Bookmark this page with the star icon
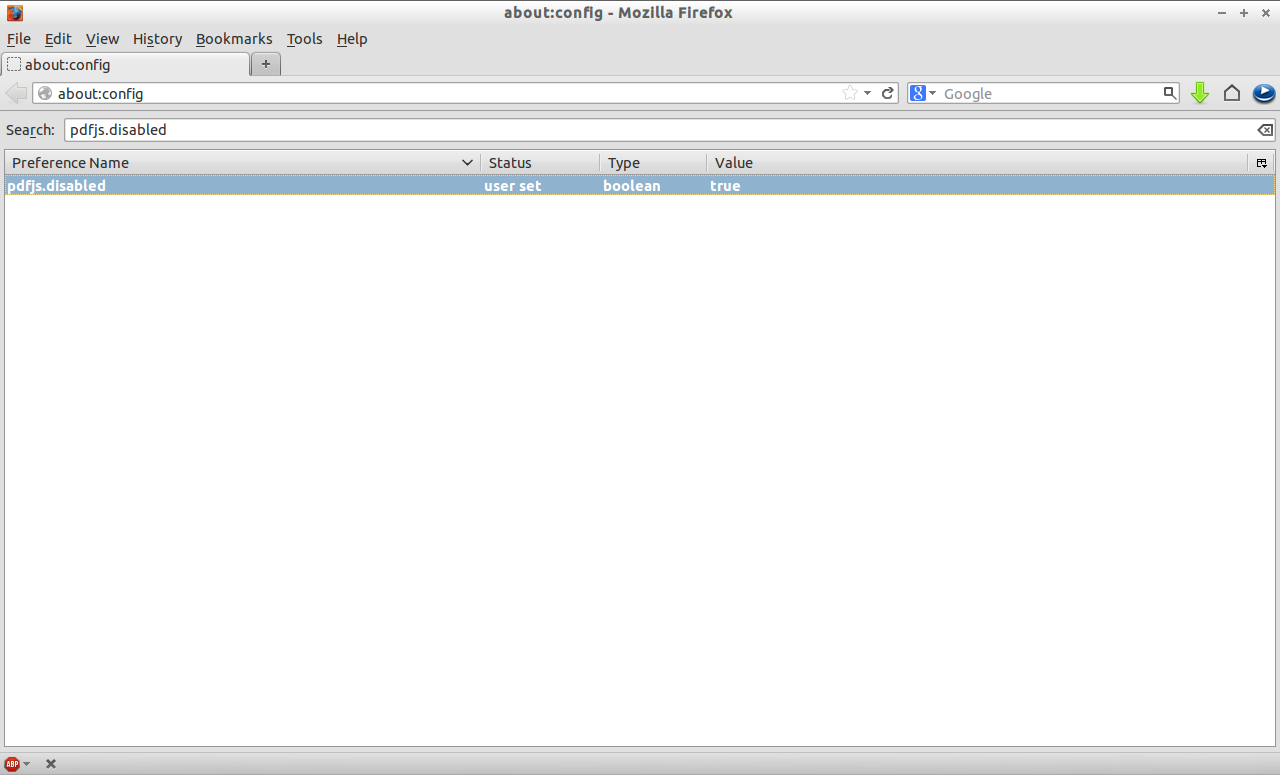This screenshot has height=776, width=1280. coord(850,93)
